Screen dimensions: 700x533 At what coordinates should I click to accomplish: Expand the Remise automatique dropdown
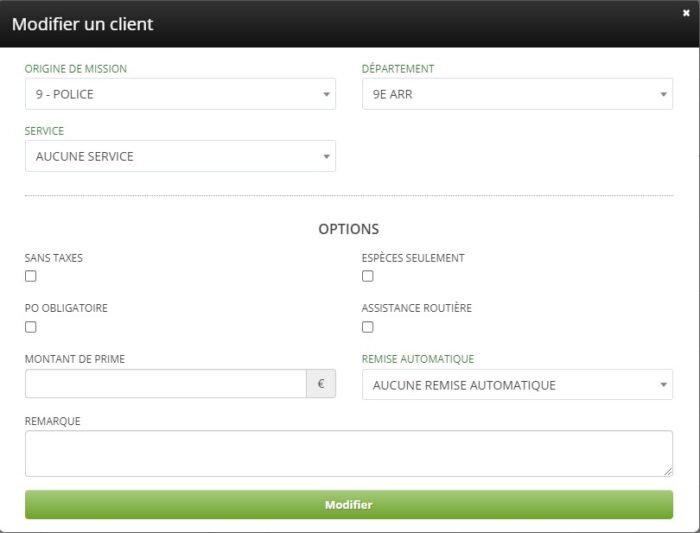[x=517, y=385]
